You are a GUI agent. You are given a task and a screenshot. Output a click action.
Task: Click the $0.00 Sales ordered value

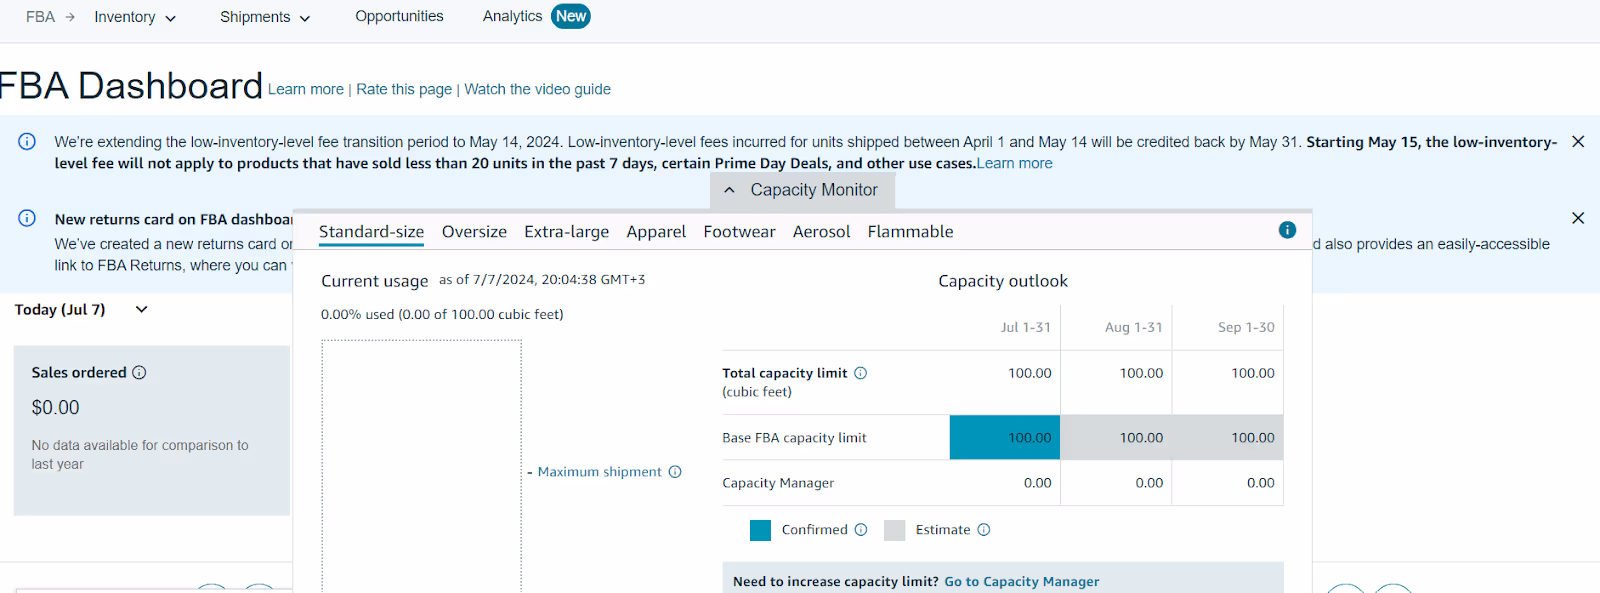pos(55,407)
